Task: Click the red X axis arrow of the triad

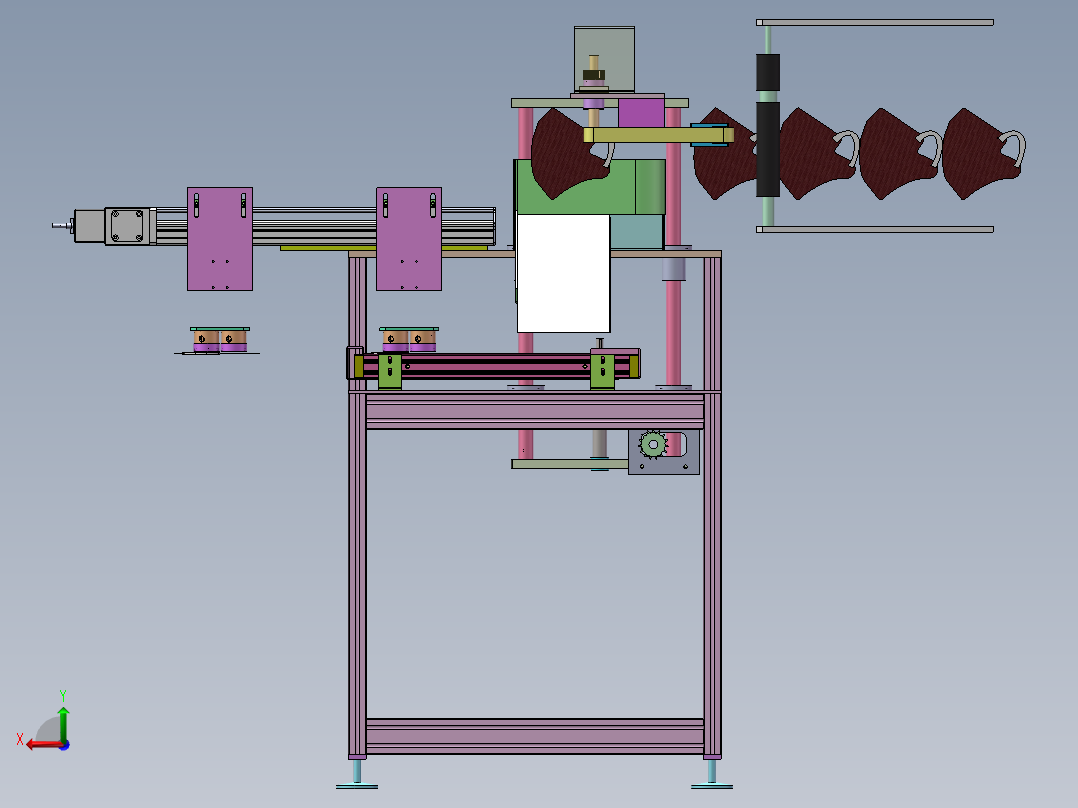Action: (x=44, y=744)
